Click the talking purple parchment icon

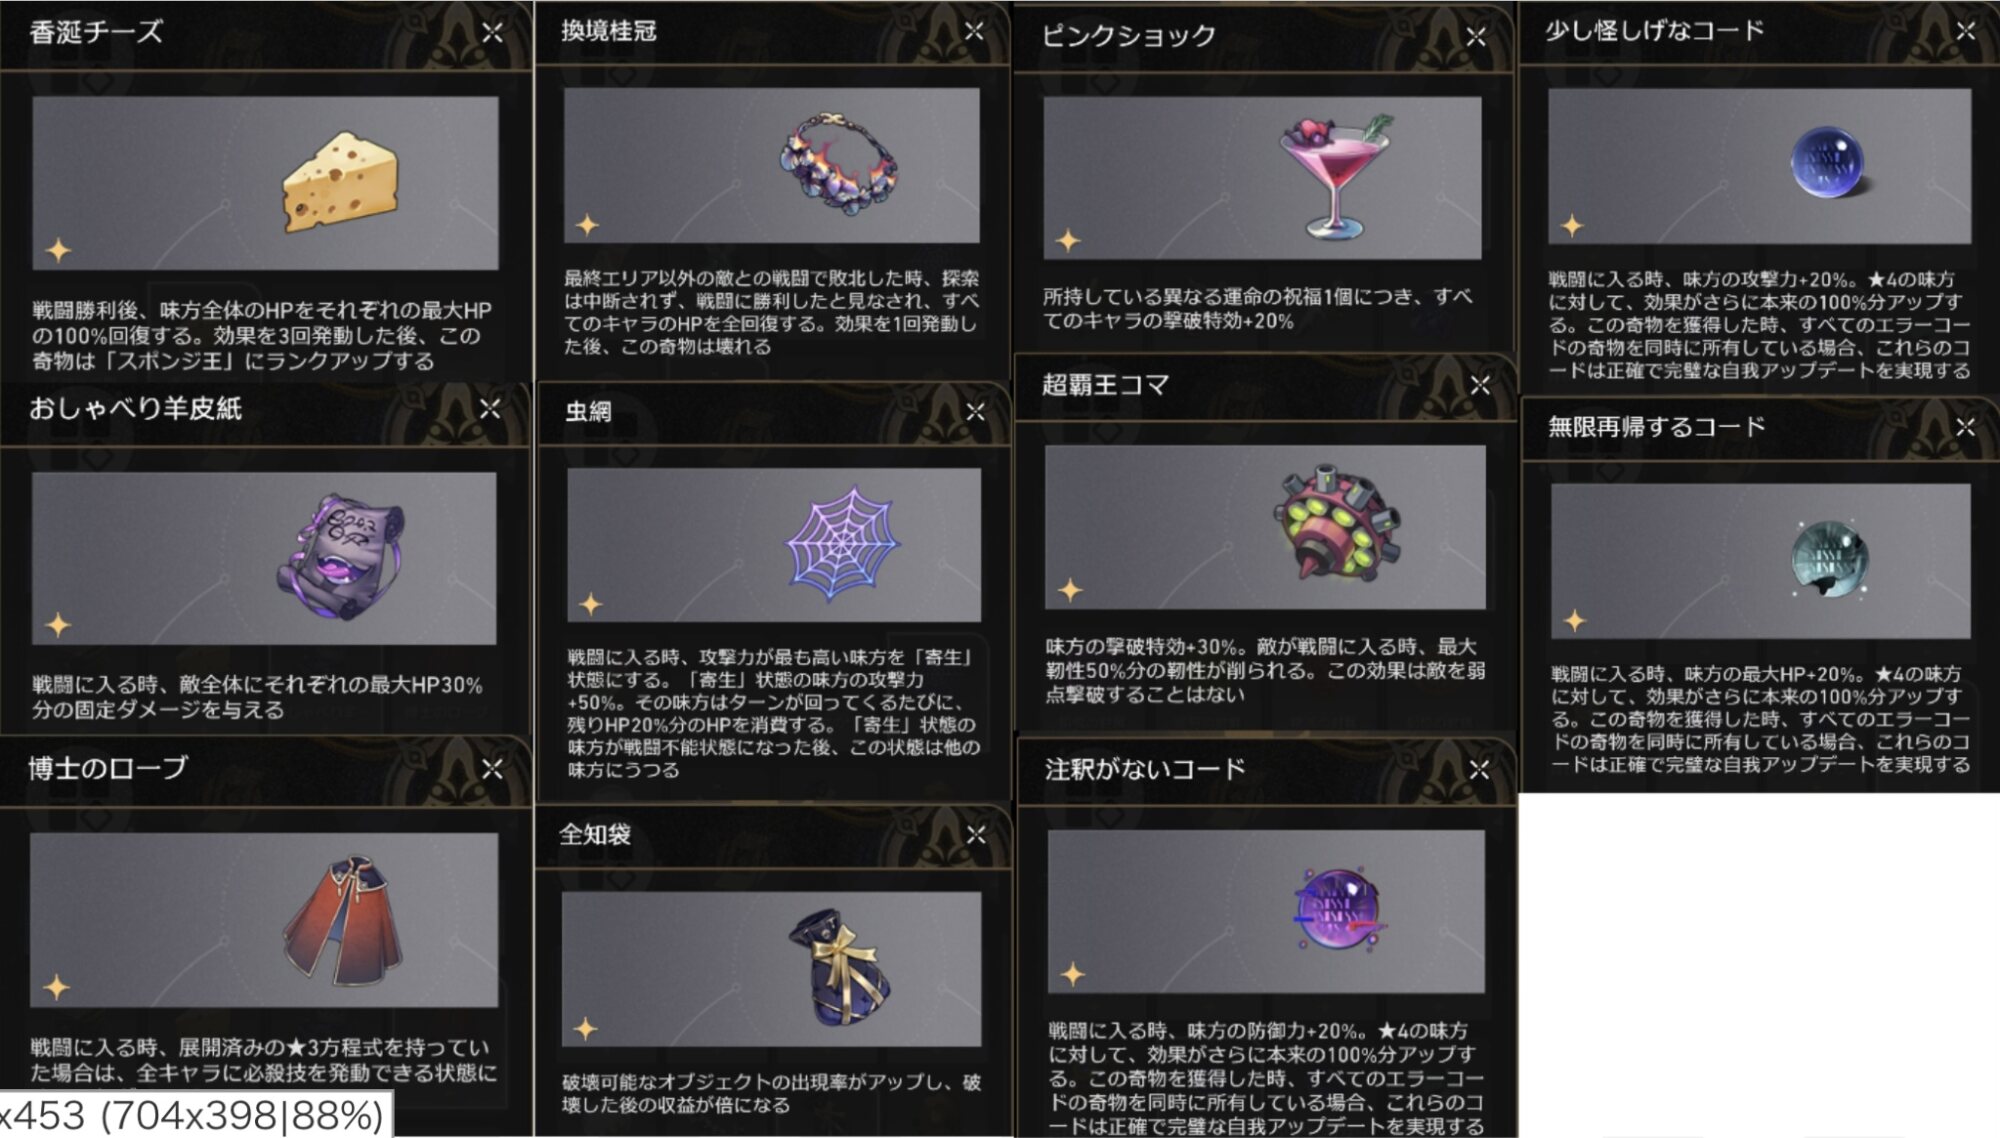pyautogui.click(x=340, y=556)
